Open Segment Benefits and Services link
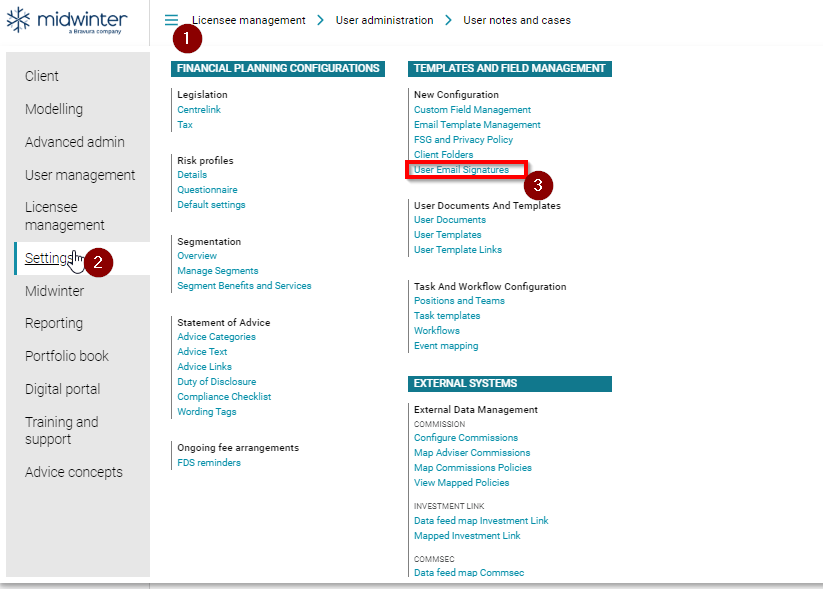Viewport: 823px width, 589px height. click(x=244, y=286)
